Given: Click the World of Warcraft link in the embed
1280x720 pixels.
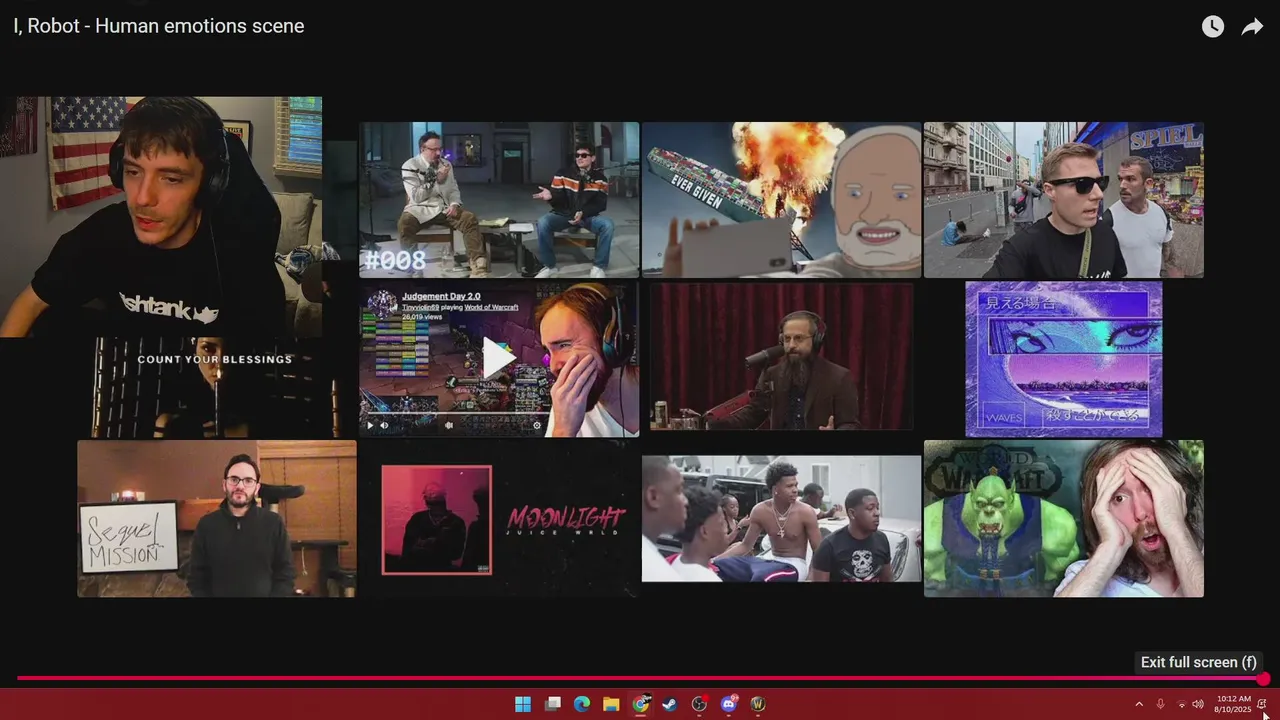Looking at the screenshot, I should [x=491, y=307].
